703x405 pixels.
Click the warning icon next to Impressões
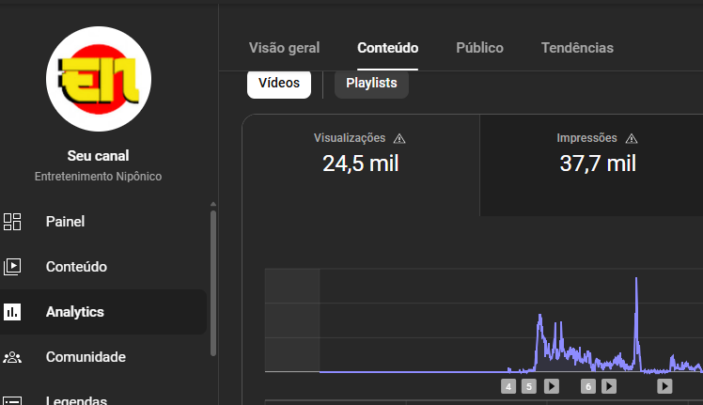[x=631, y=139]
